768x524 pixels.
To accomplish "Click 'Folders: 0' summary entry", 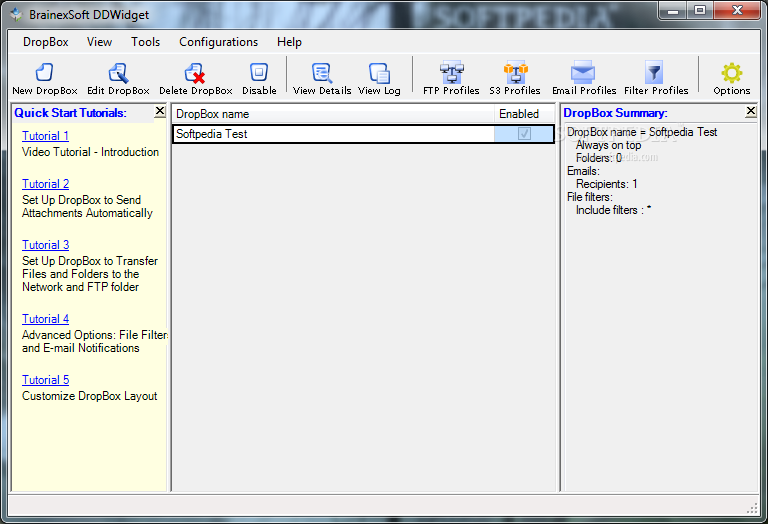I will click(599, 158).
